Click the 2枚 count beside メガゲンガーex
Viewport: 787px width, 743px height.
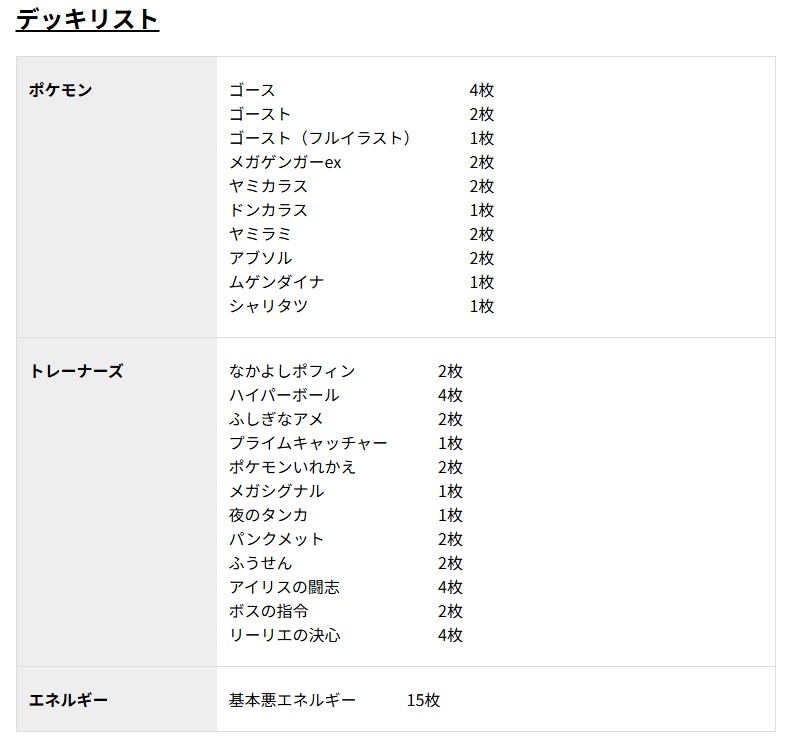[x=482, y=162]
